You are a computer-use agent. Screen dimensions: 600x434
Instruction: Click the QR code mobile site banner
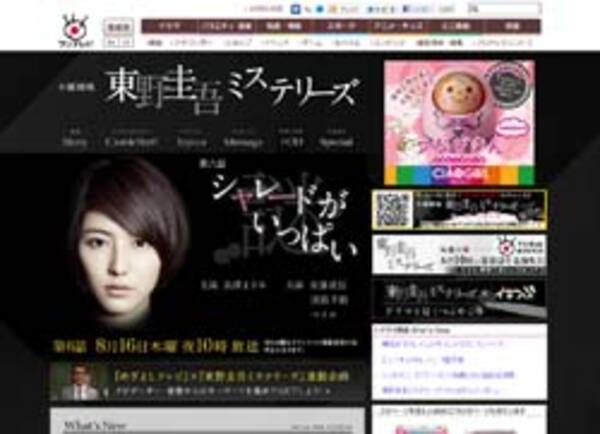tap(459, 210)
